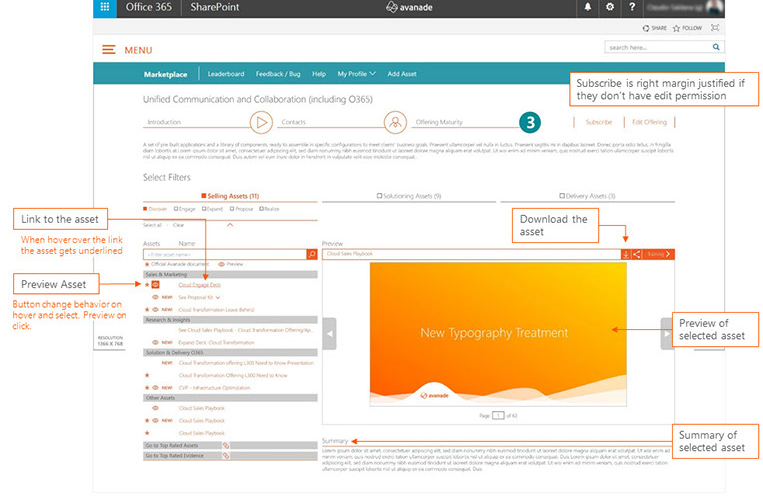Click the Contacts step circle icon
The width and height of the screenshot is (763, 502).
pyautogui.click(x=261, y=122)
